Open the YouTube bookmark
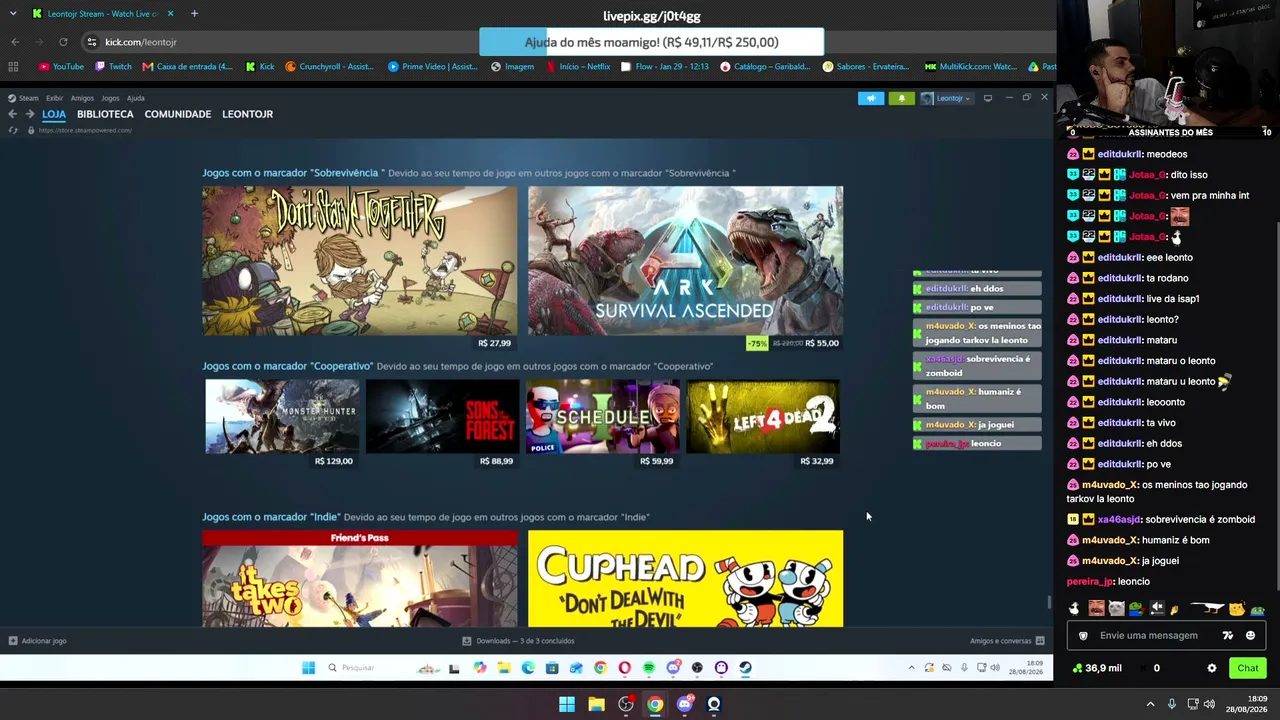 coord(61,67)
